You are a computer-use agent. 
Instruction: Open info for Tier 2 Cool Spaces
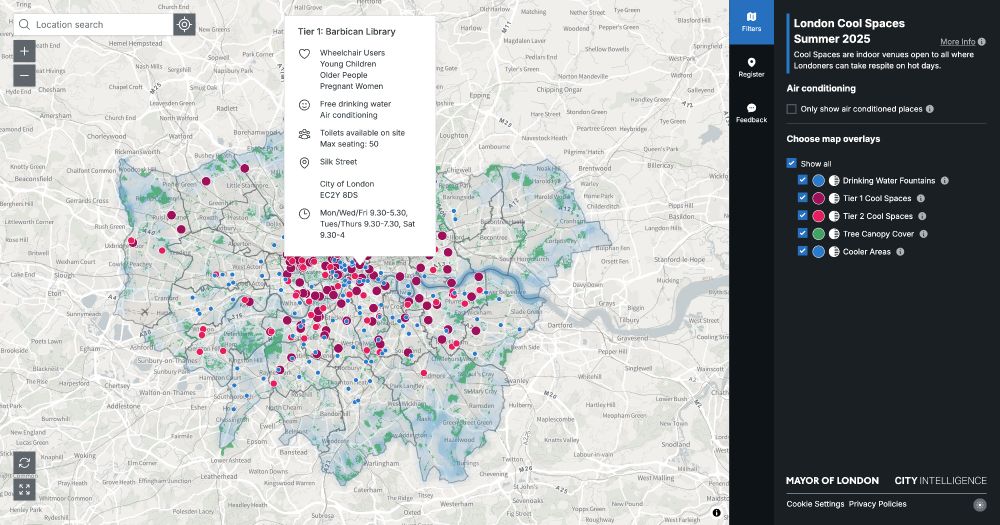pyautogui.click(x=922, y=216)
